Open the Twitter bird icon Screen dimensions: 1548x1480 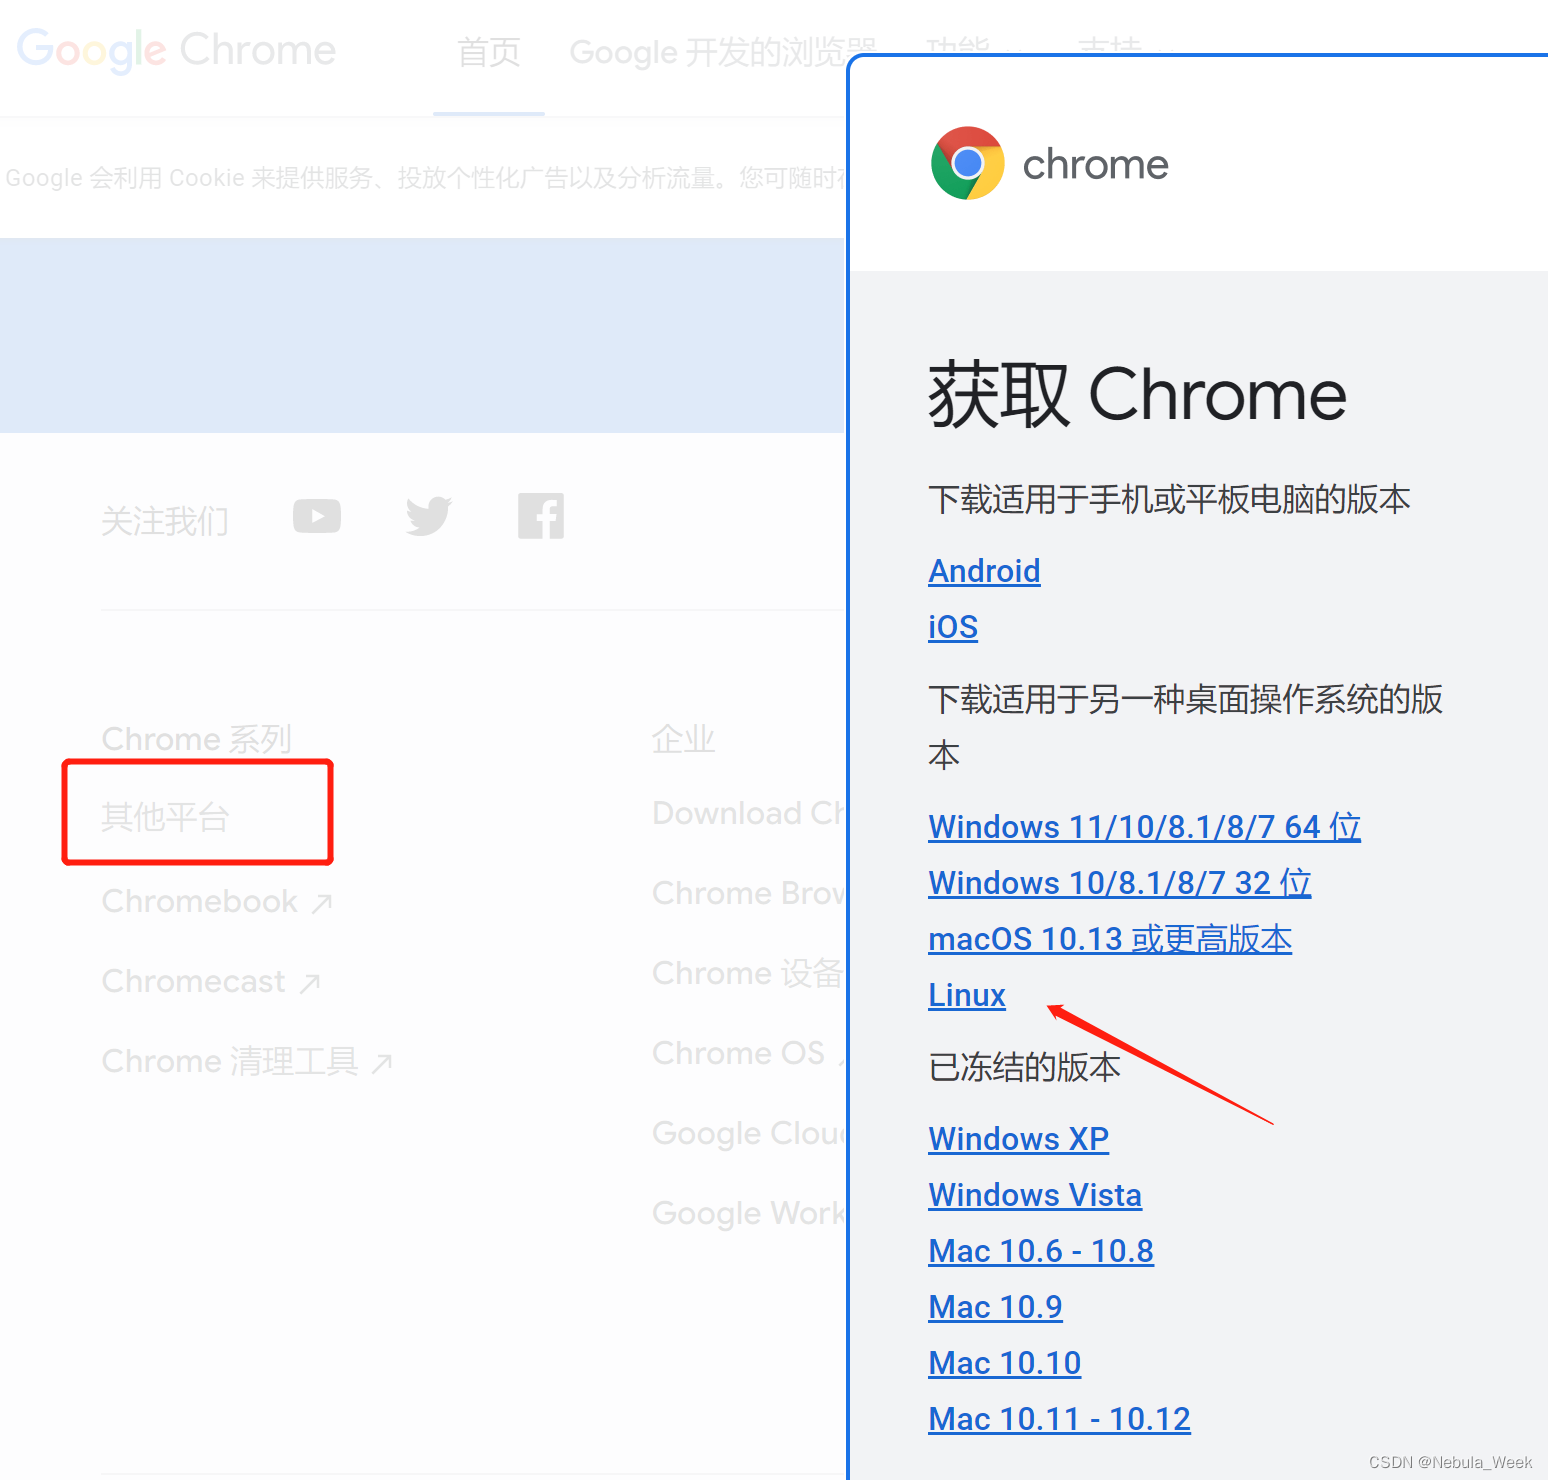click(x=429, y=516)
